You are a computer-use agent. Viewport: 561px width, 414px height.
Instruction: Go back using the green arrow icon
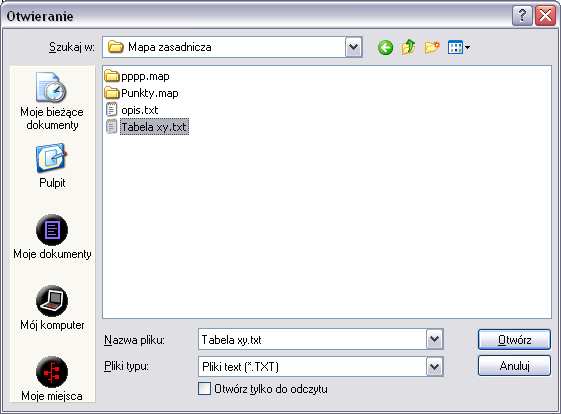[385, 47]
